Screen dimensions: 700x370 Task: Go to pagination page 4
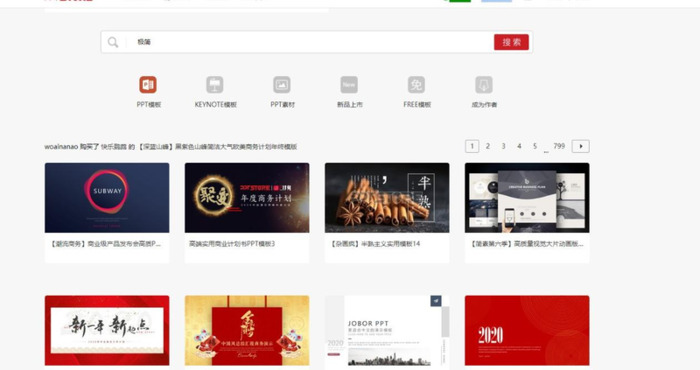pos(519,146)
